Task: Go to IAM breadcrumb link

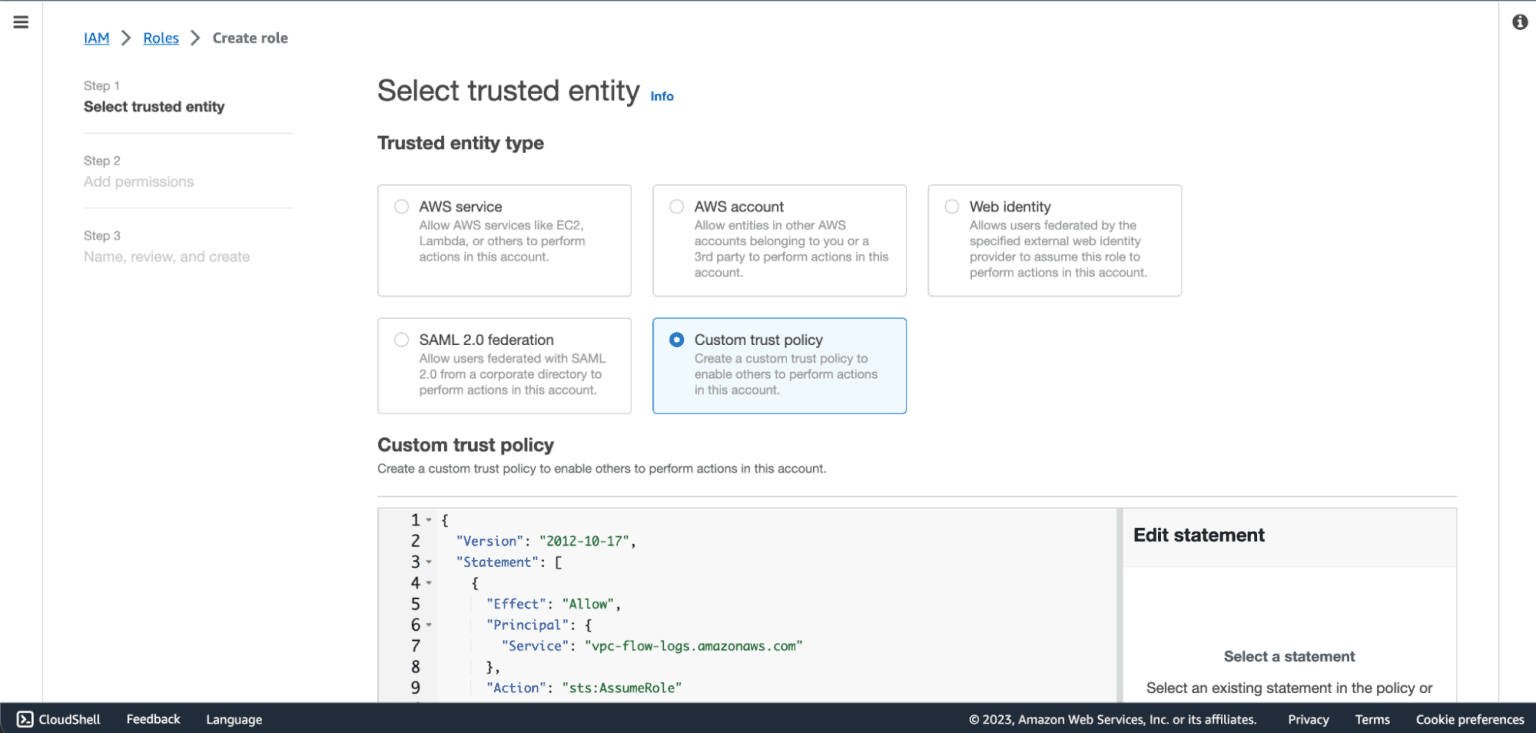Action: (x=96, y=38)
